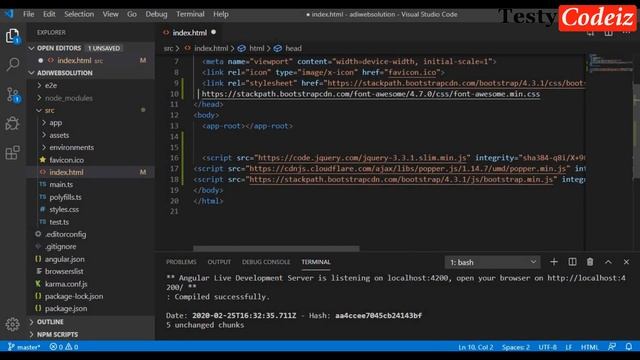Change HTML language mode in status bar
This screenshot has height=360, width=640.
pos(589,347)
